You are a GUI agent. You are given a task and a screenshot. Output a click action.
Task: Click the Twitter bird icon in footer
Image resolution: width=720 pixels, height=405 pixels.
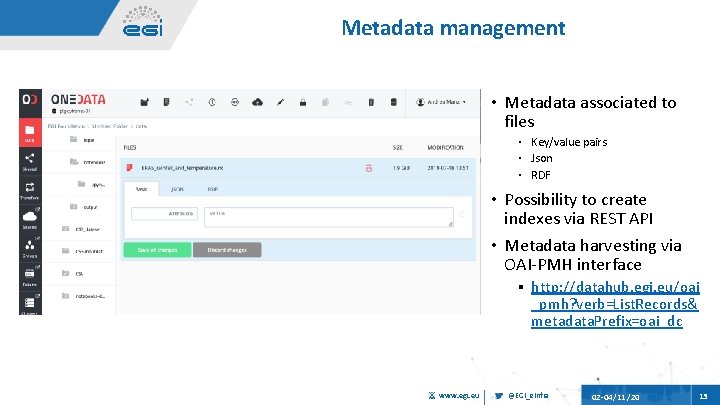click(x=499, y=395)
